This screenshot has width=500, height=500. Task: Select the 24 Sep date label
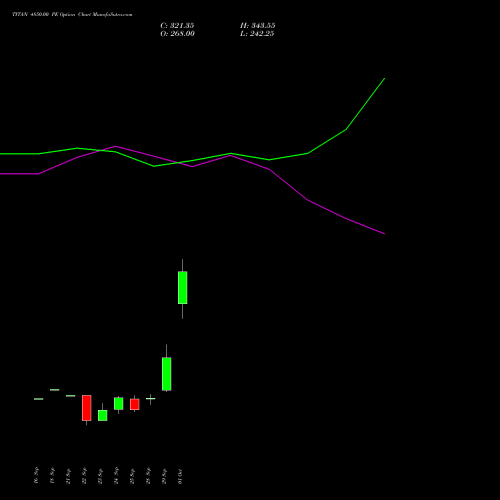[x=116, y=476]
